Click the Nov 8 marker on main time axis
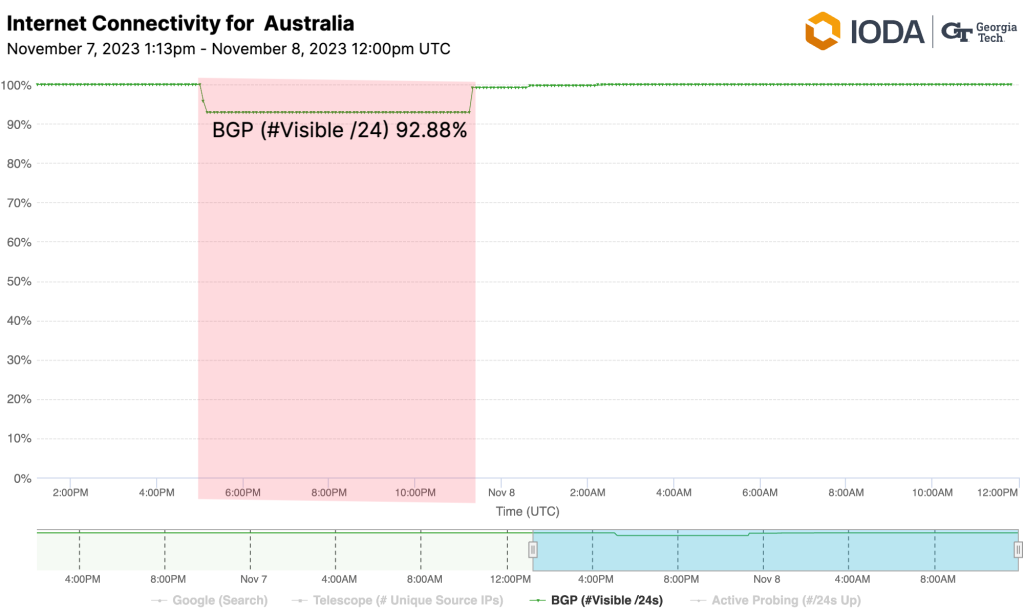This screenshot has width=1024, height=614. (500, 493)
